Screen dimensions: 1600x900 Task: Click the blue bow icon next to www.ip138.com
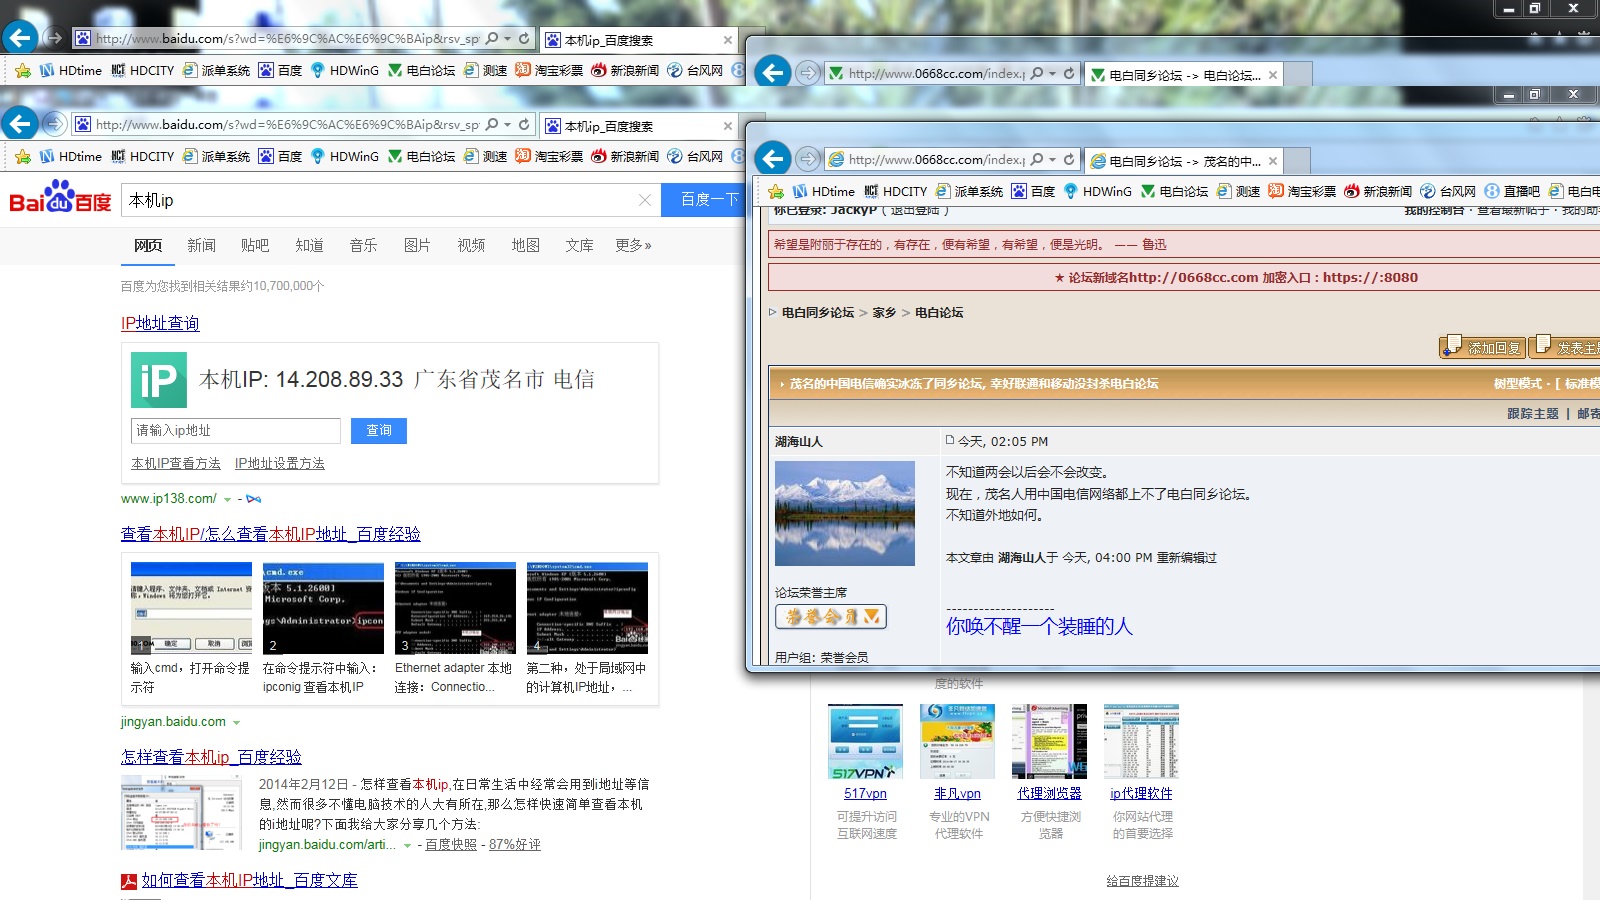(254, 499)
